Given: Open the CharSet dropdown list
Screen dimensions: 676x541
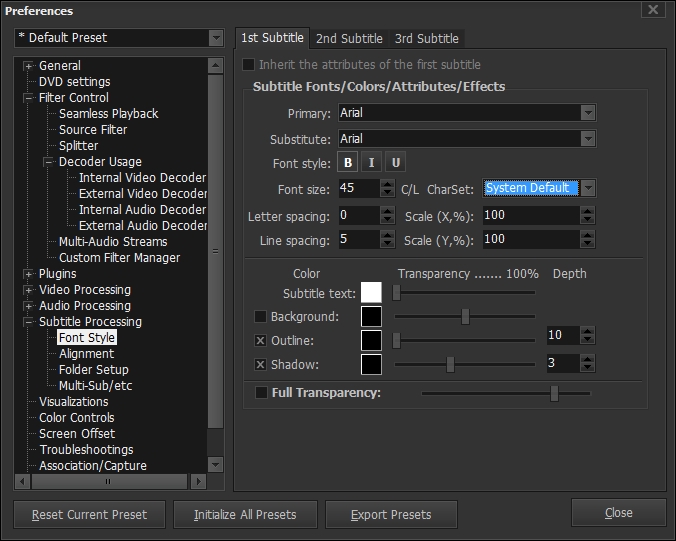Looking at the screenshot, I should pos(588,188).
